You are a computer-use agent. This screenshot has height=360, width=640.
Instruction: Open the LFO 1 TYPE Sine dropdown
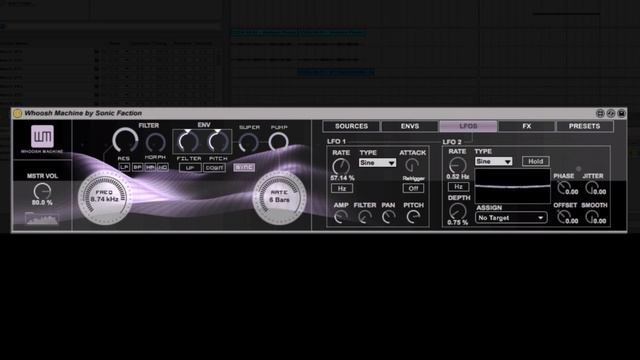coord(377,163)
